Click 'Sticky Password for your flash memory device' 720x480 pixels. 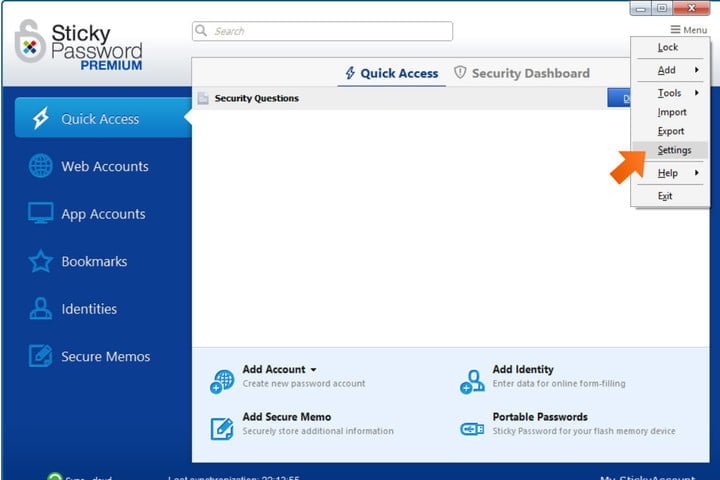coord(584,431)
